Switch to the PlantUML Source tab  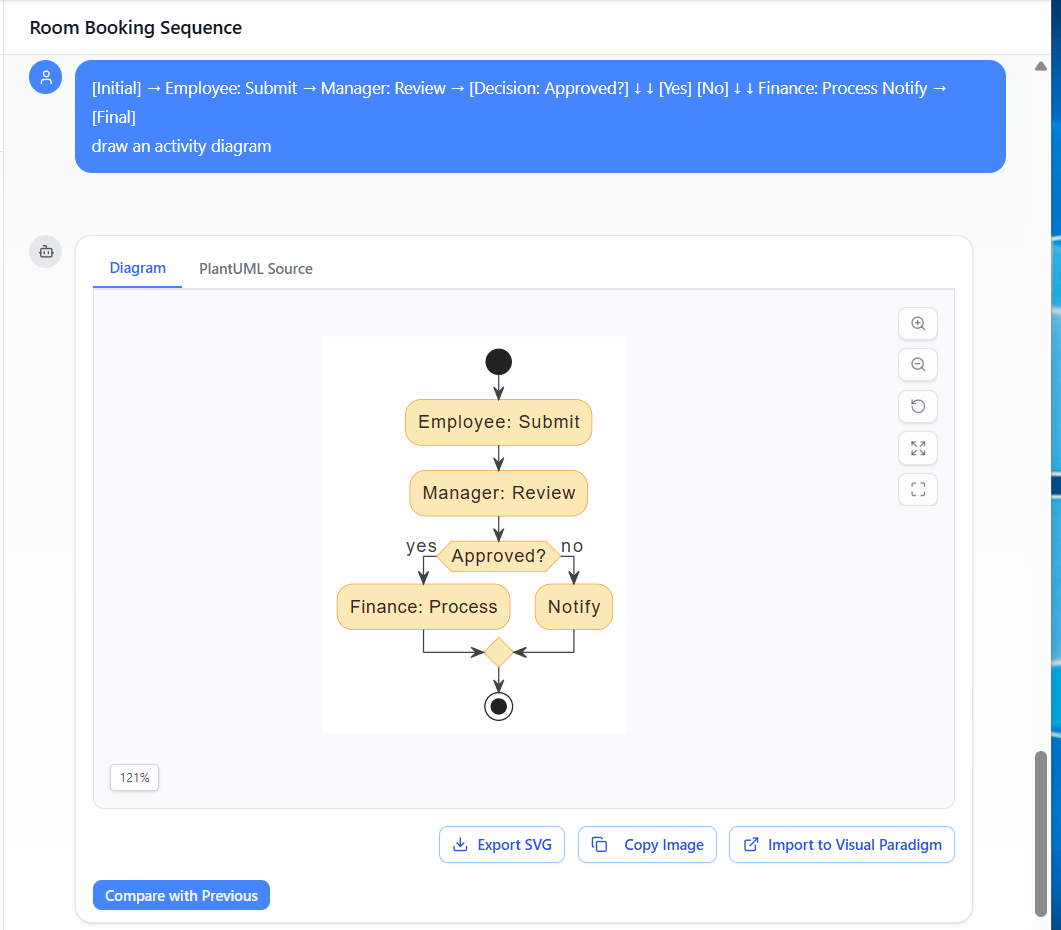point(255,268)
